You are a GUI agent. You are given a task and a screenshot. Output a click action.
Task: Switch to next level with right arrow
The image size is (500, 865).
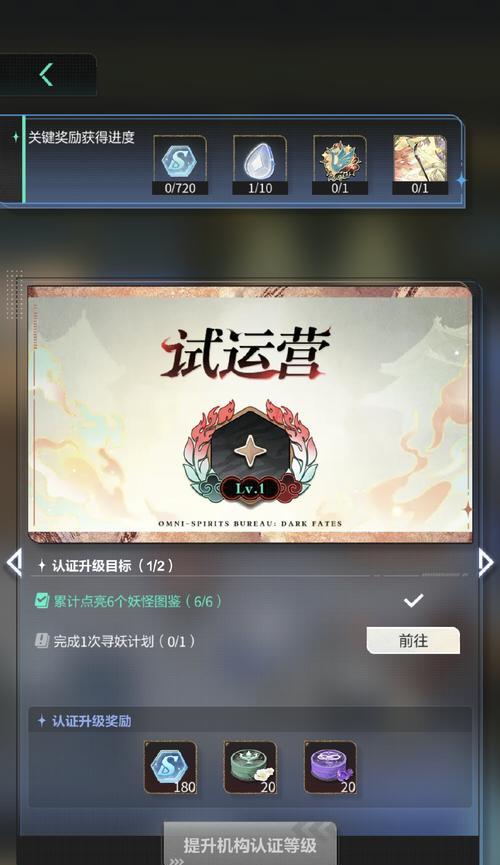[486, 563]
